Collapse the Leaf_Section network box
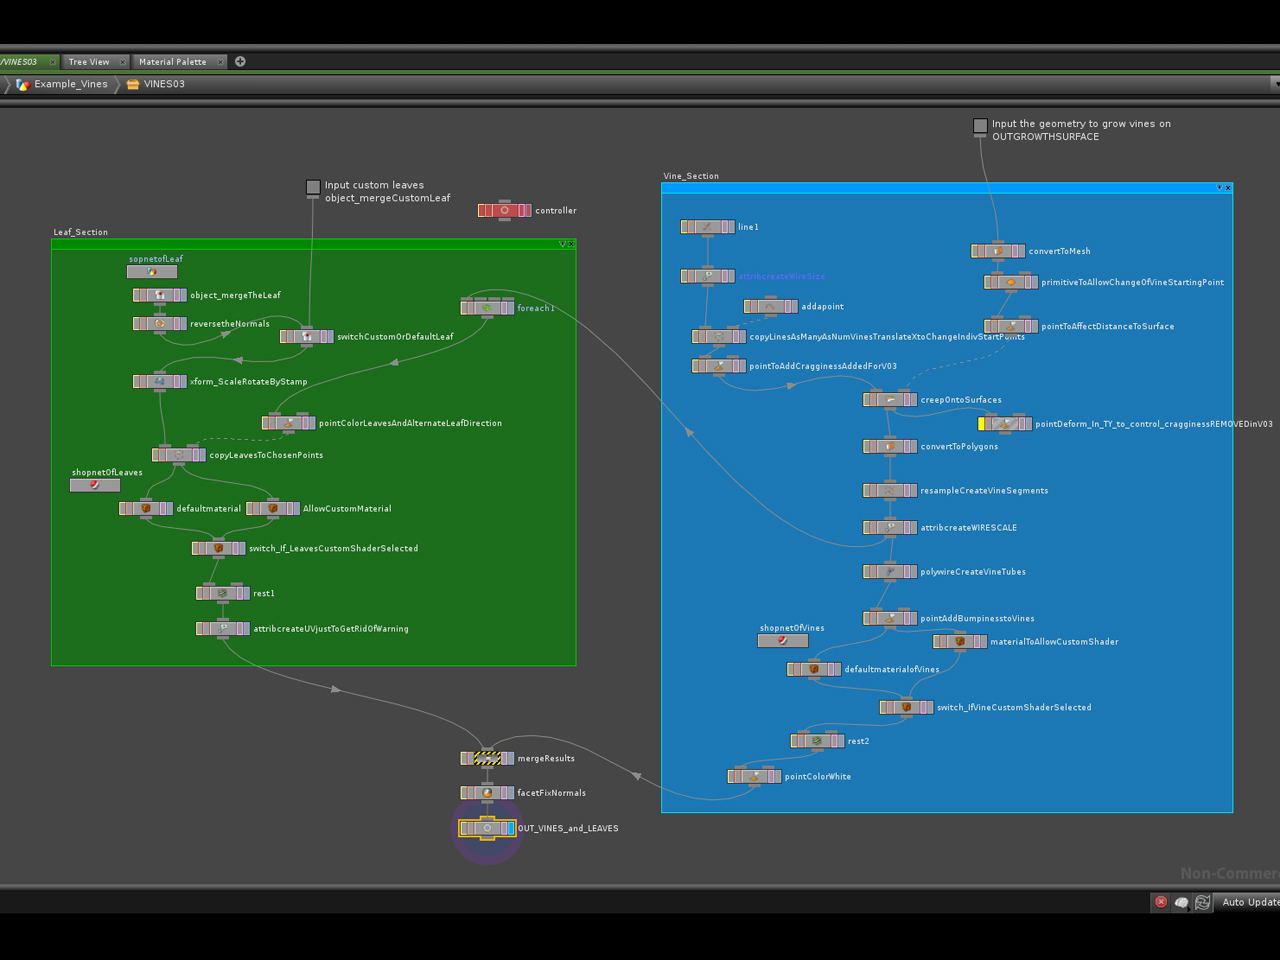Screen dimensions: 1280x960 click(562, 244)
